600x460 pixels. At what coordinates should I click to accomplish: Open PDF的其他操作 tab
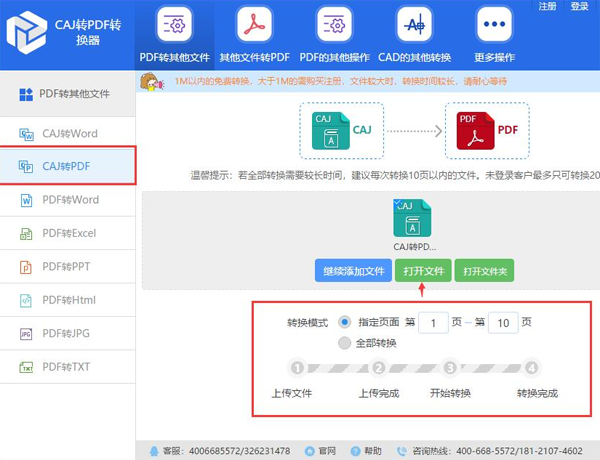pyautogui.click(x=334, y=35)
